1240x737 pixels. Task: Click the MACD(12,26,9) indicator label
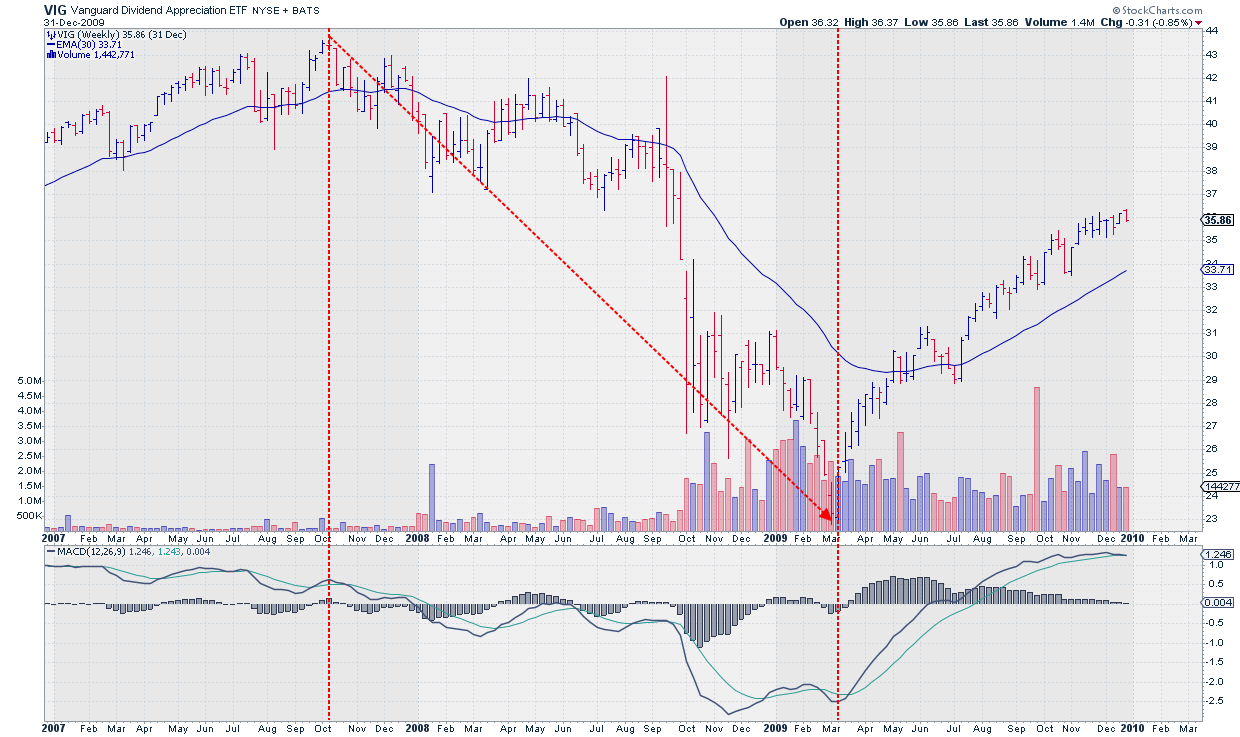pyautogui.click(x=93, y=551)
